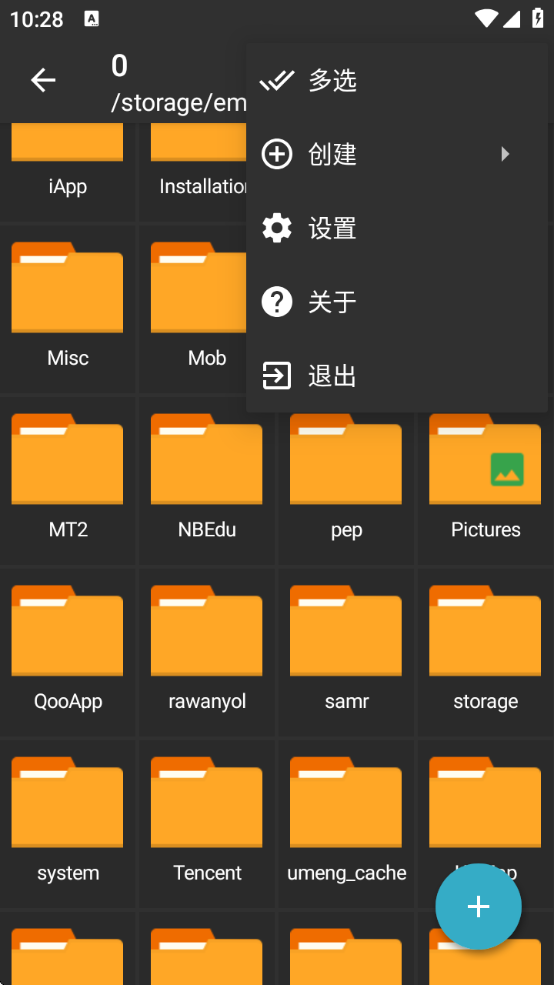Image resolution: width=554 pixels, height=985 pixels.
Task: Click the exit-arrow 退出 icon
Action: pyautogui.click(x=276, y=376)
